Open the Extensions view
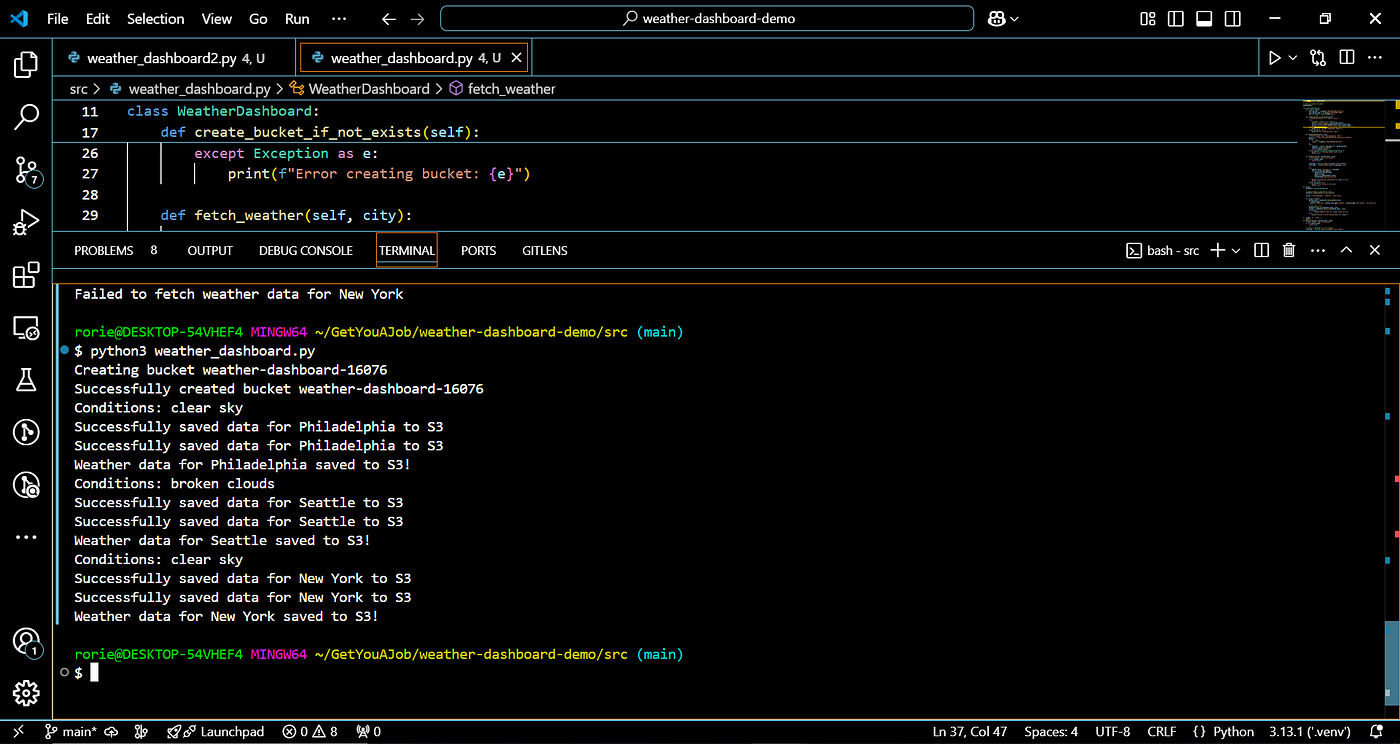This screenshot has height=744, width=1400. click(x=25, y=275)
